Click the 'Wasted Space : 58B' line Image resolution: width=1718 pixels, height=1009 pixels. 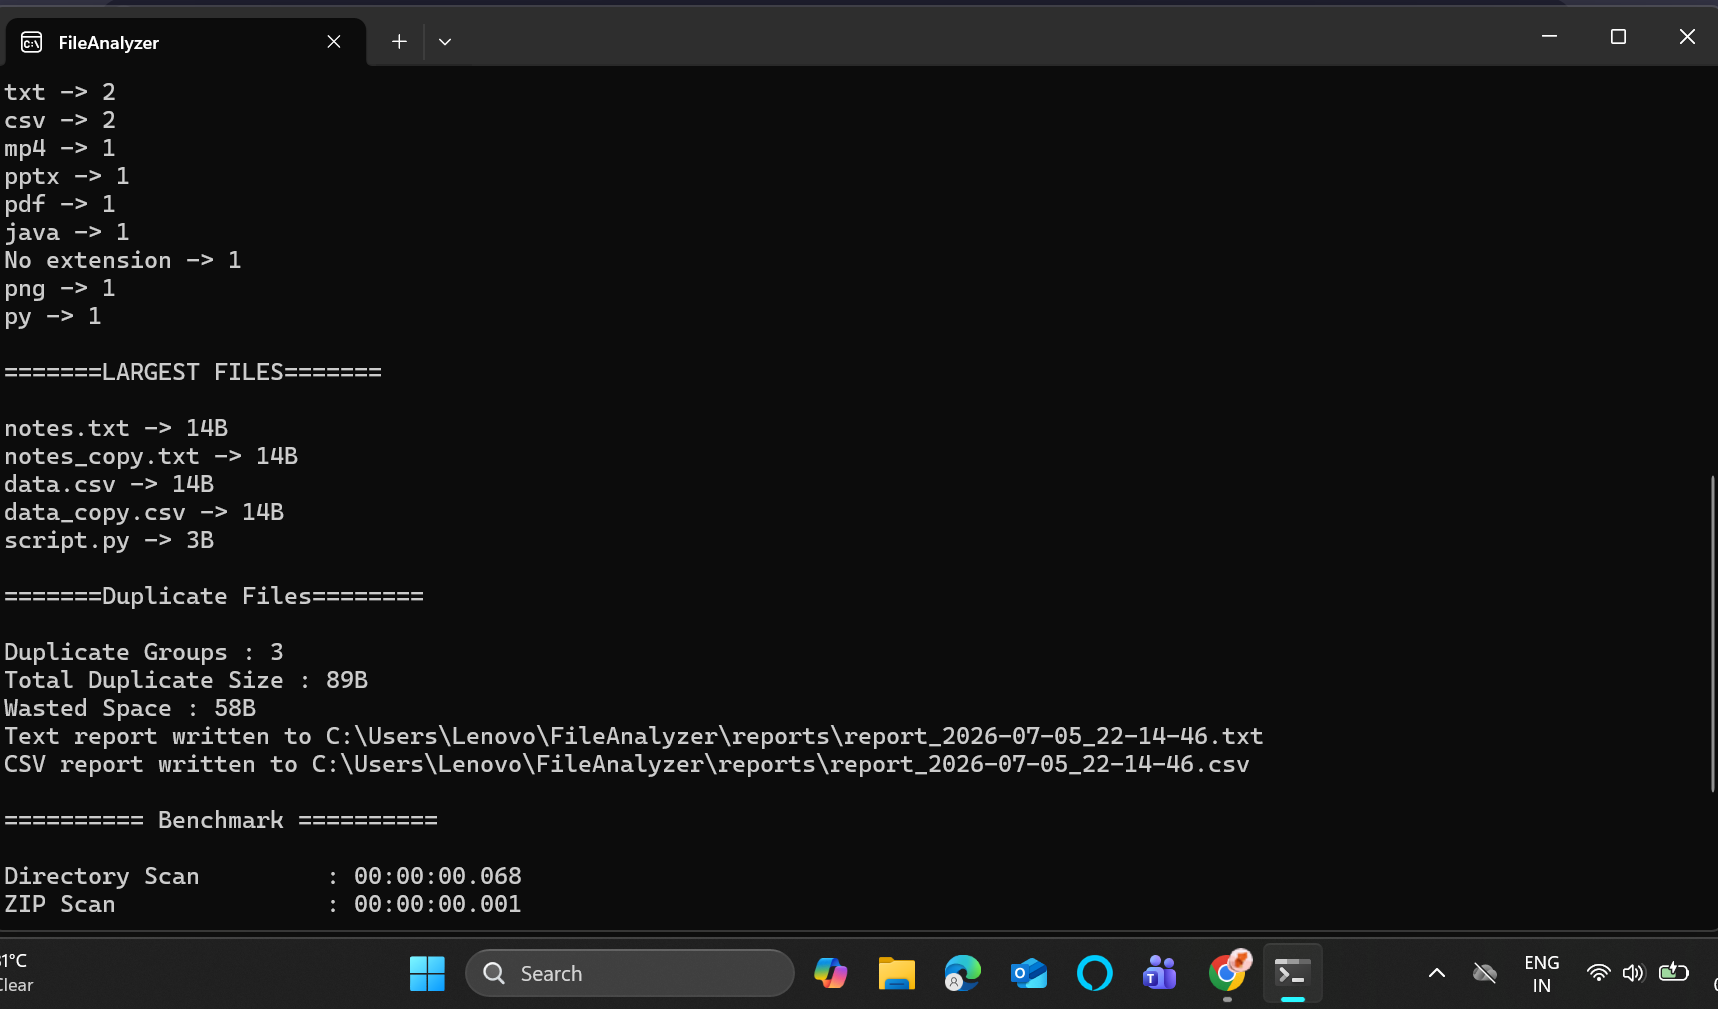130,708
